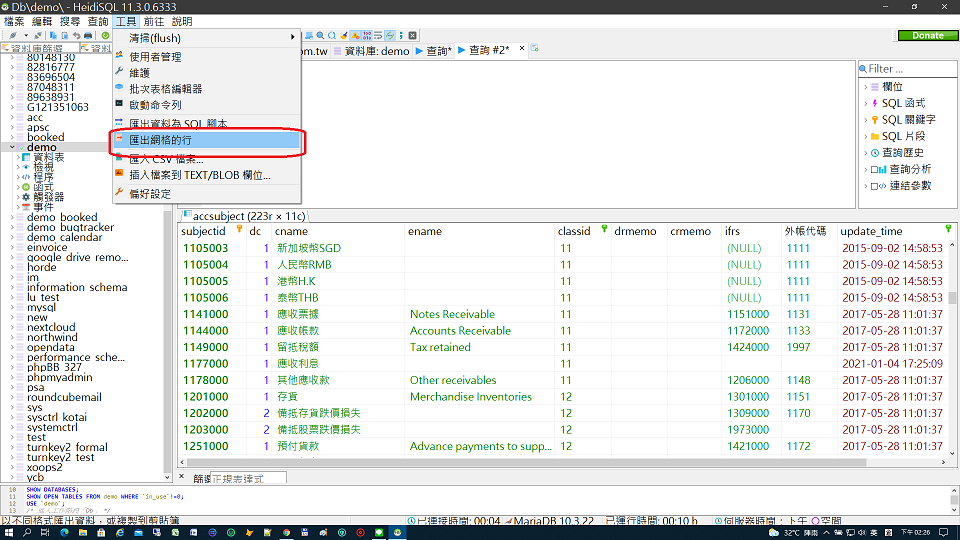Select the 函式 item under demo
The width and height of the screenshot is (960, 540).
43,187
